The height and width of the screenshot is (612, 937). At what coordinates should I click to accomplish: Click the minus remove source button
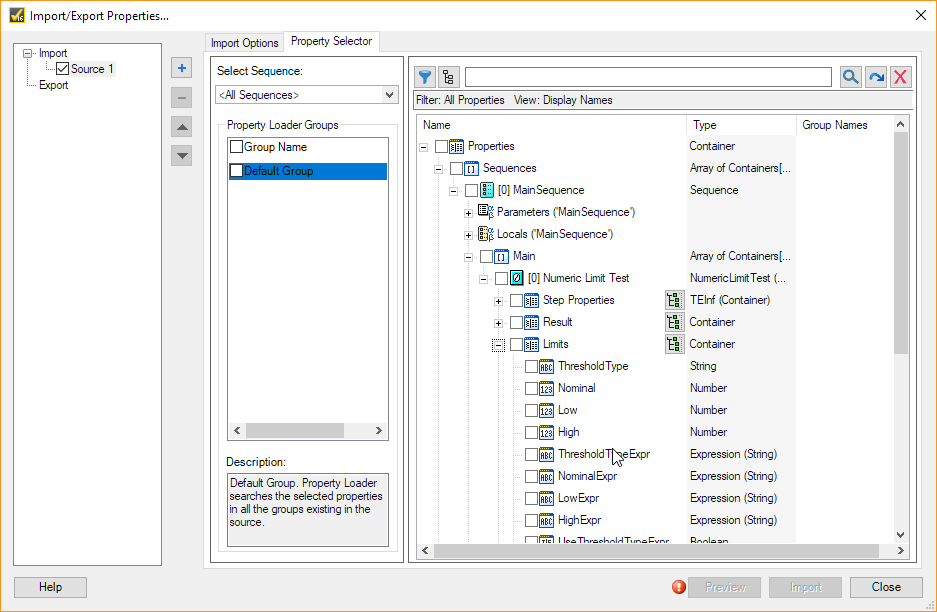(x=182, y=97)
